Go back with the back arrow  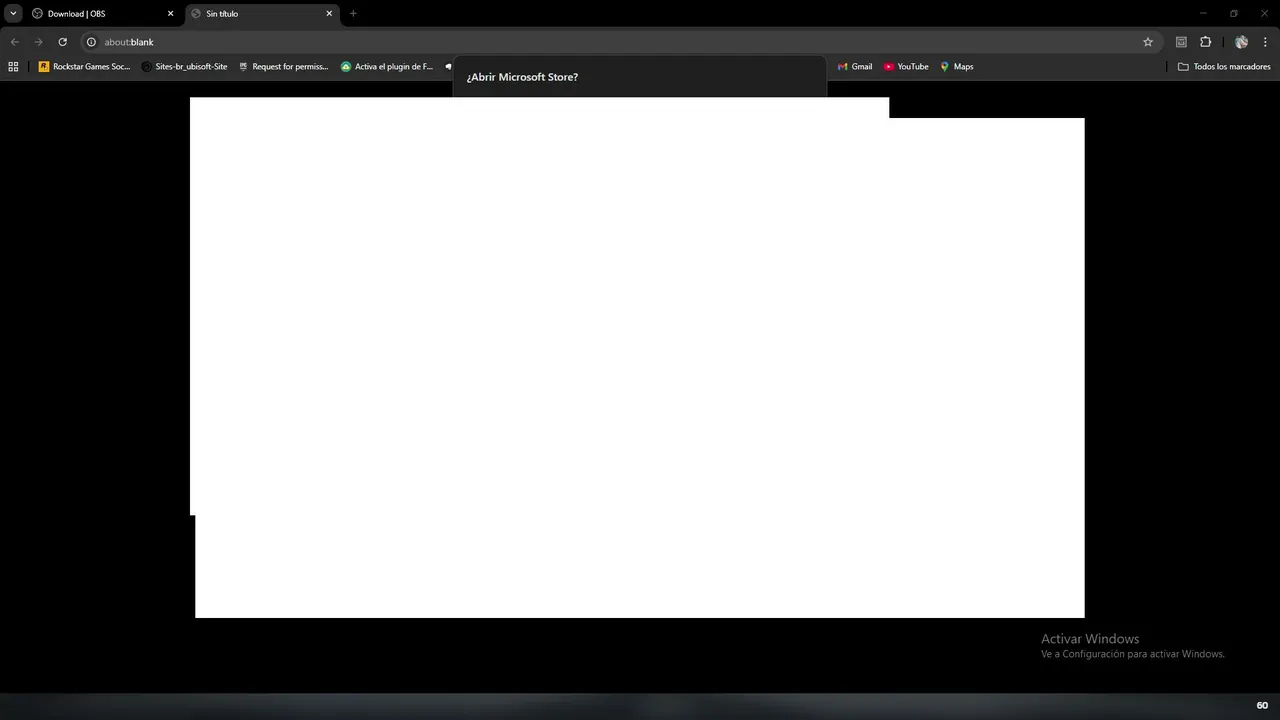[14, 42]
